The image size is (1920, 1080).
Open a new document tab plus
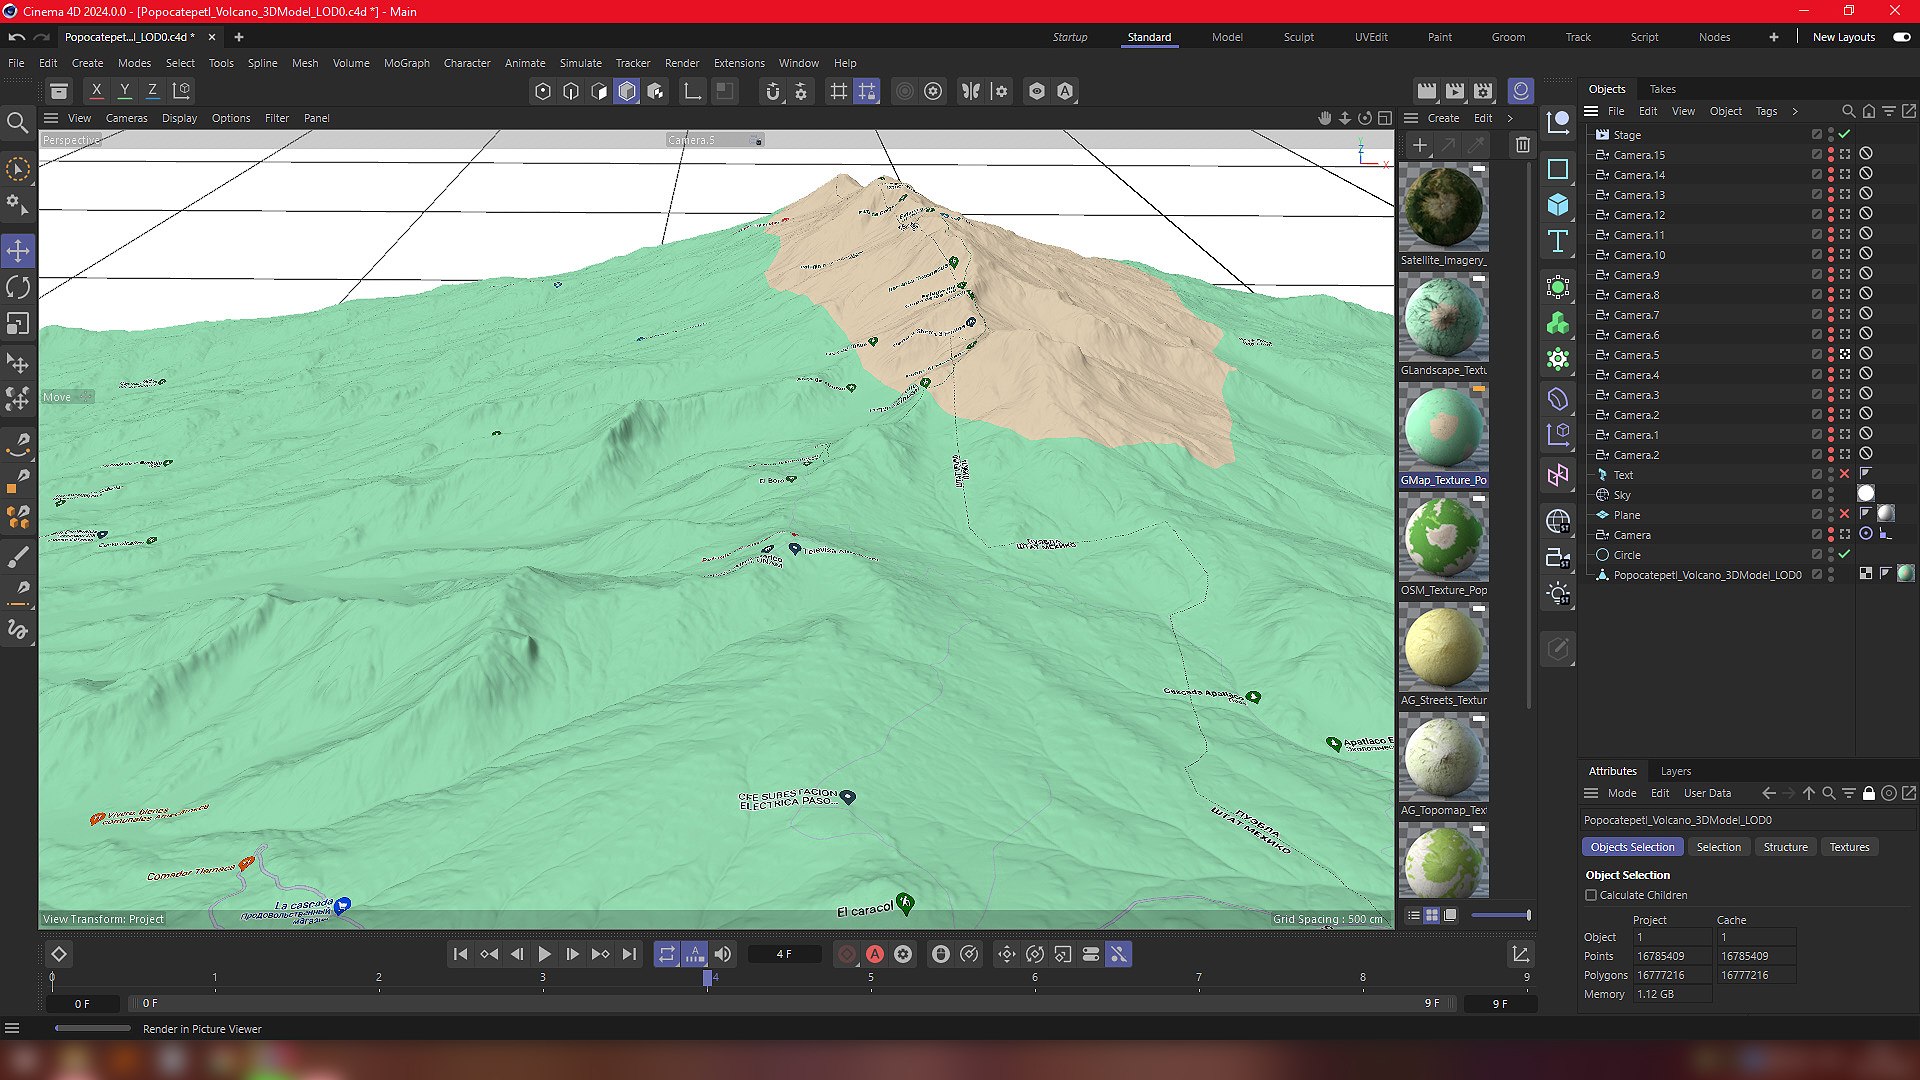[239, 37]
